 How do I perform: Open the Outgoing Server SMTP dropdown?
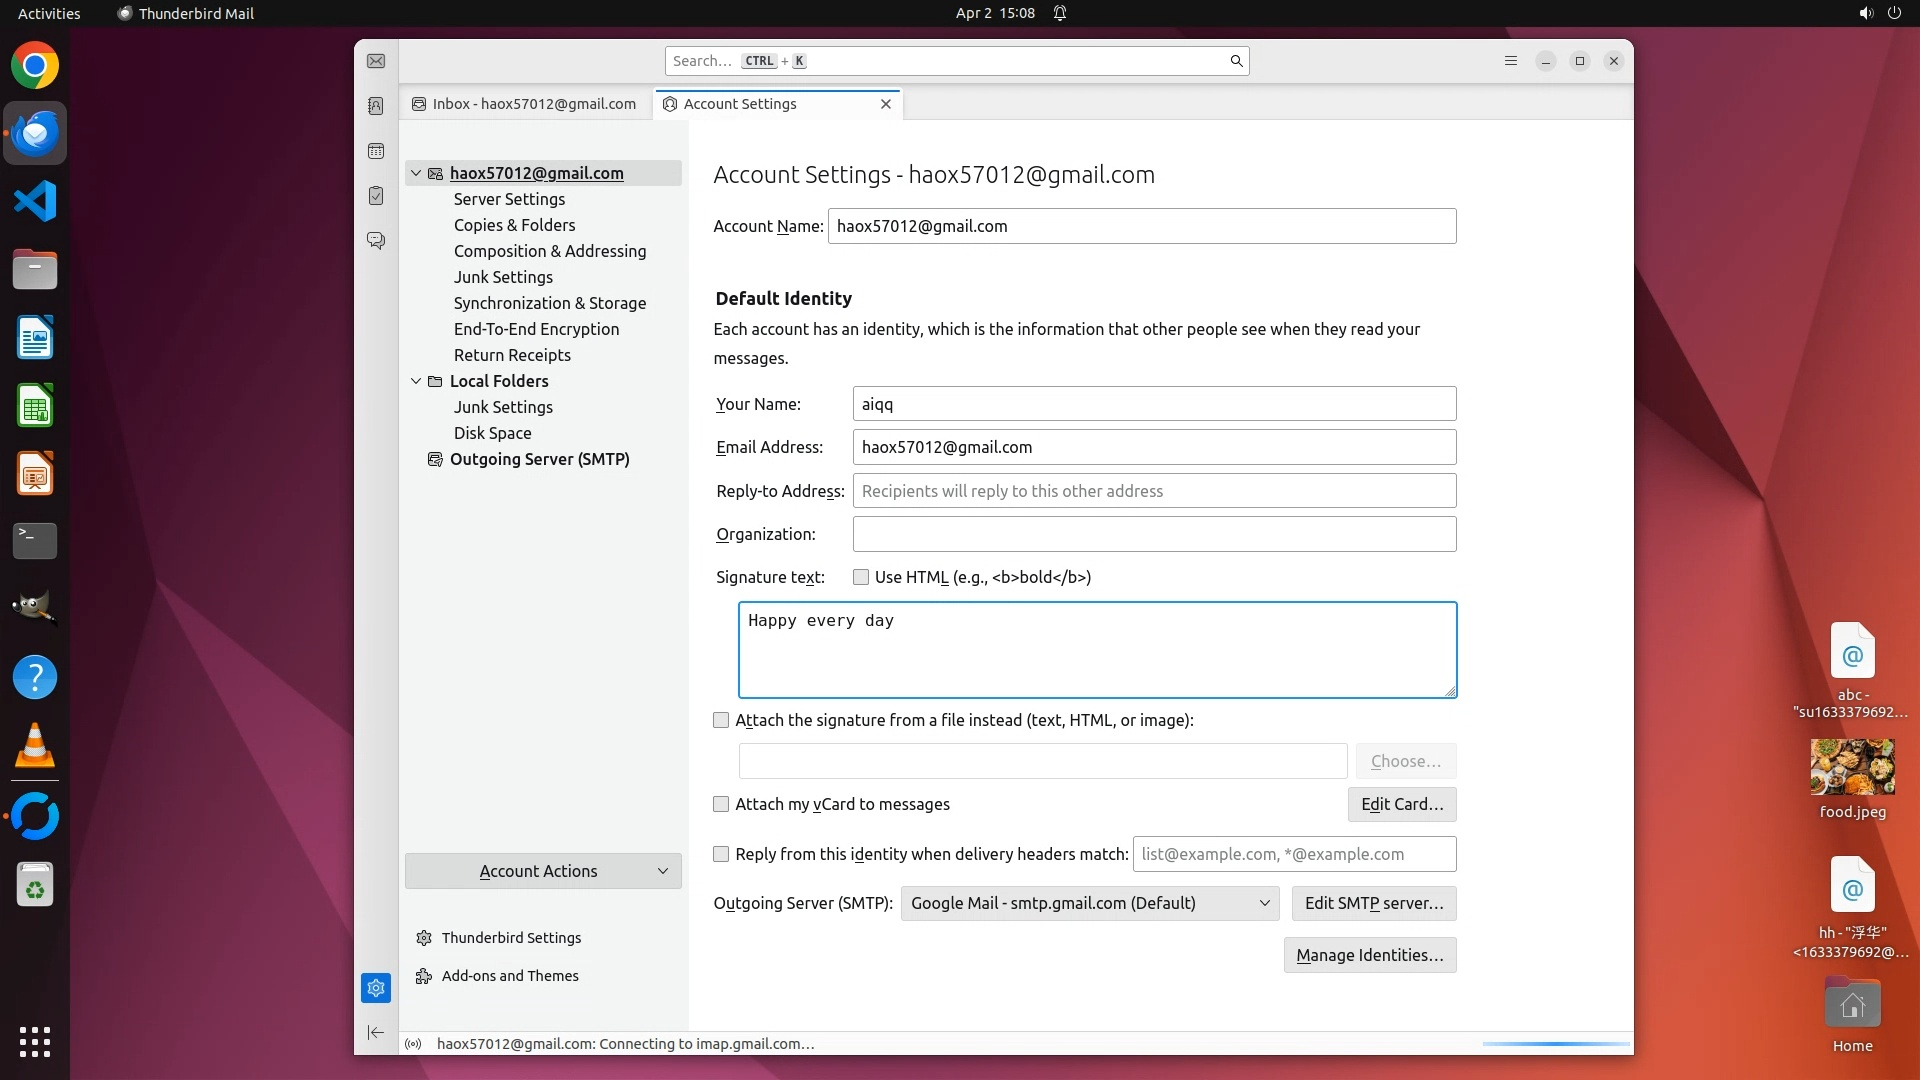1089,903
